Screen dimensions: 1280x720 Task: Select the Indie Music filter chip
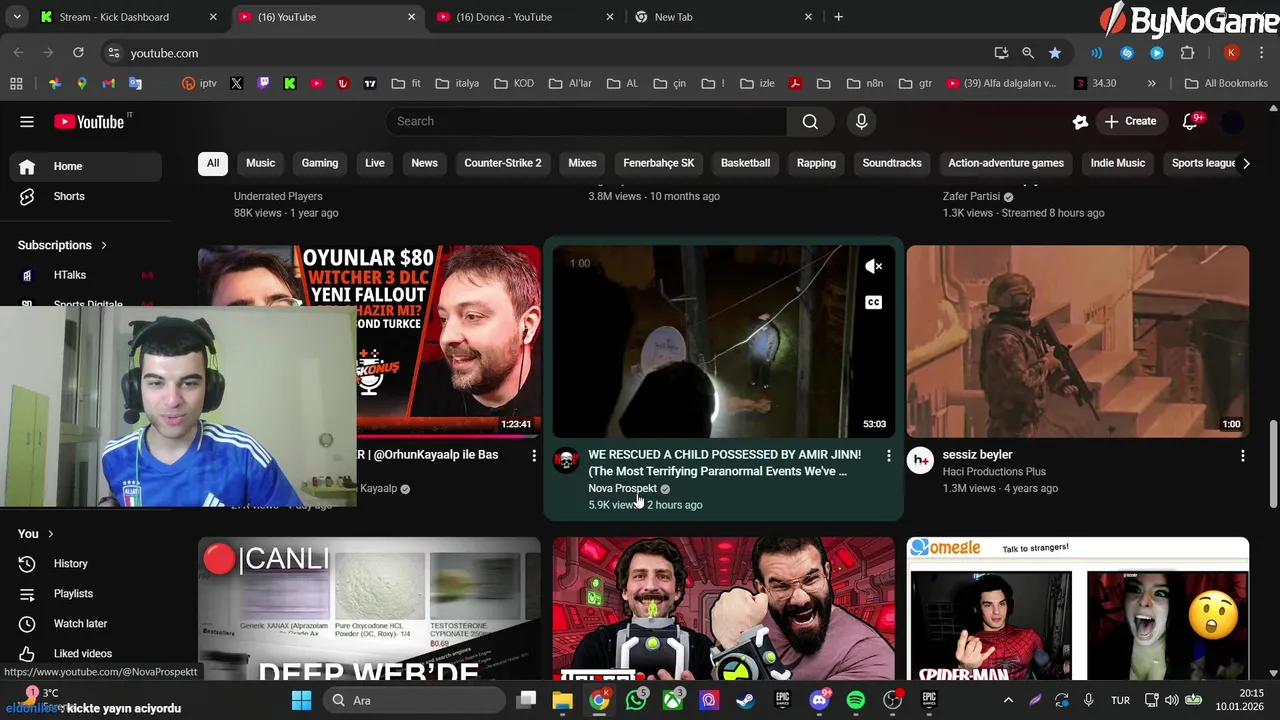tap(1118, 163)
